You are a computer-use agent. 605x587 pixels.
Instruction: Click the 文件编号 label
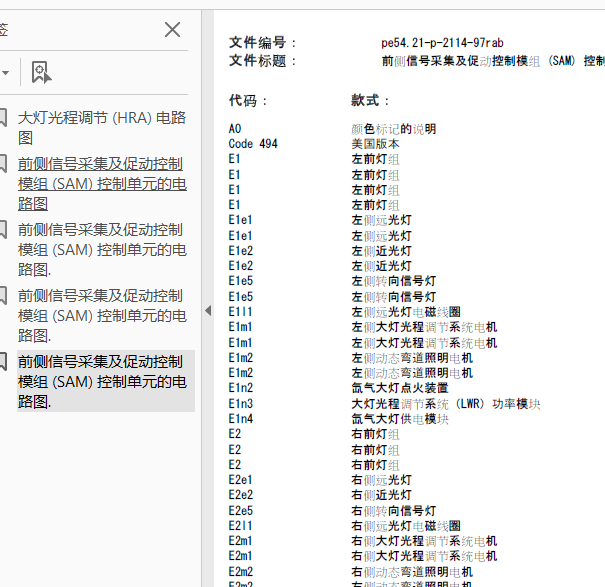tap(262, 42)
